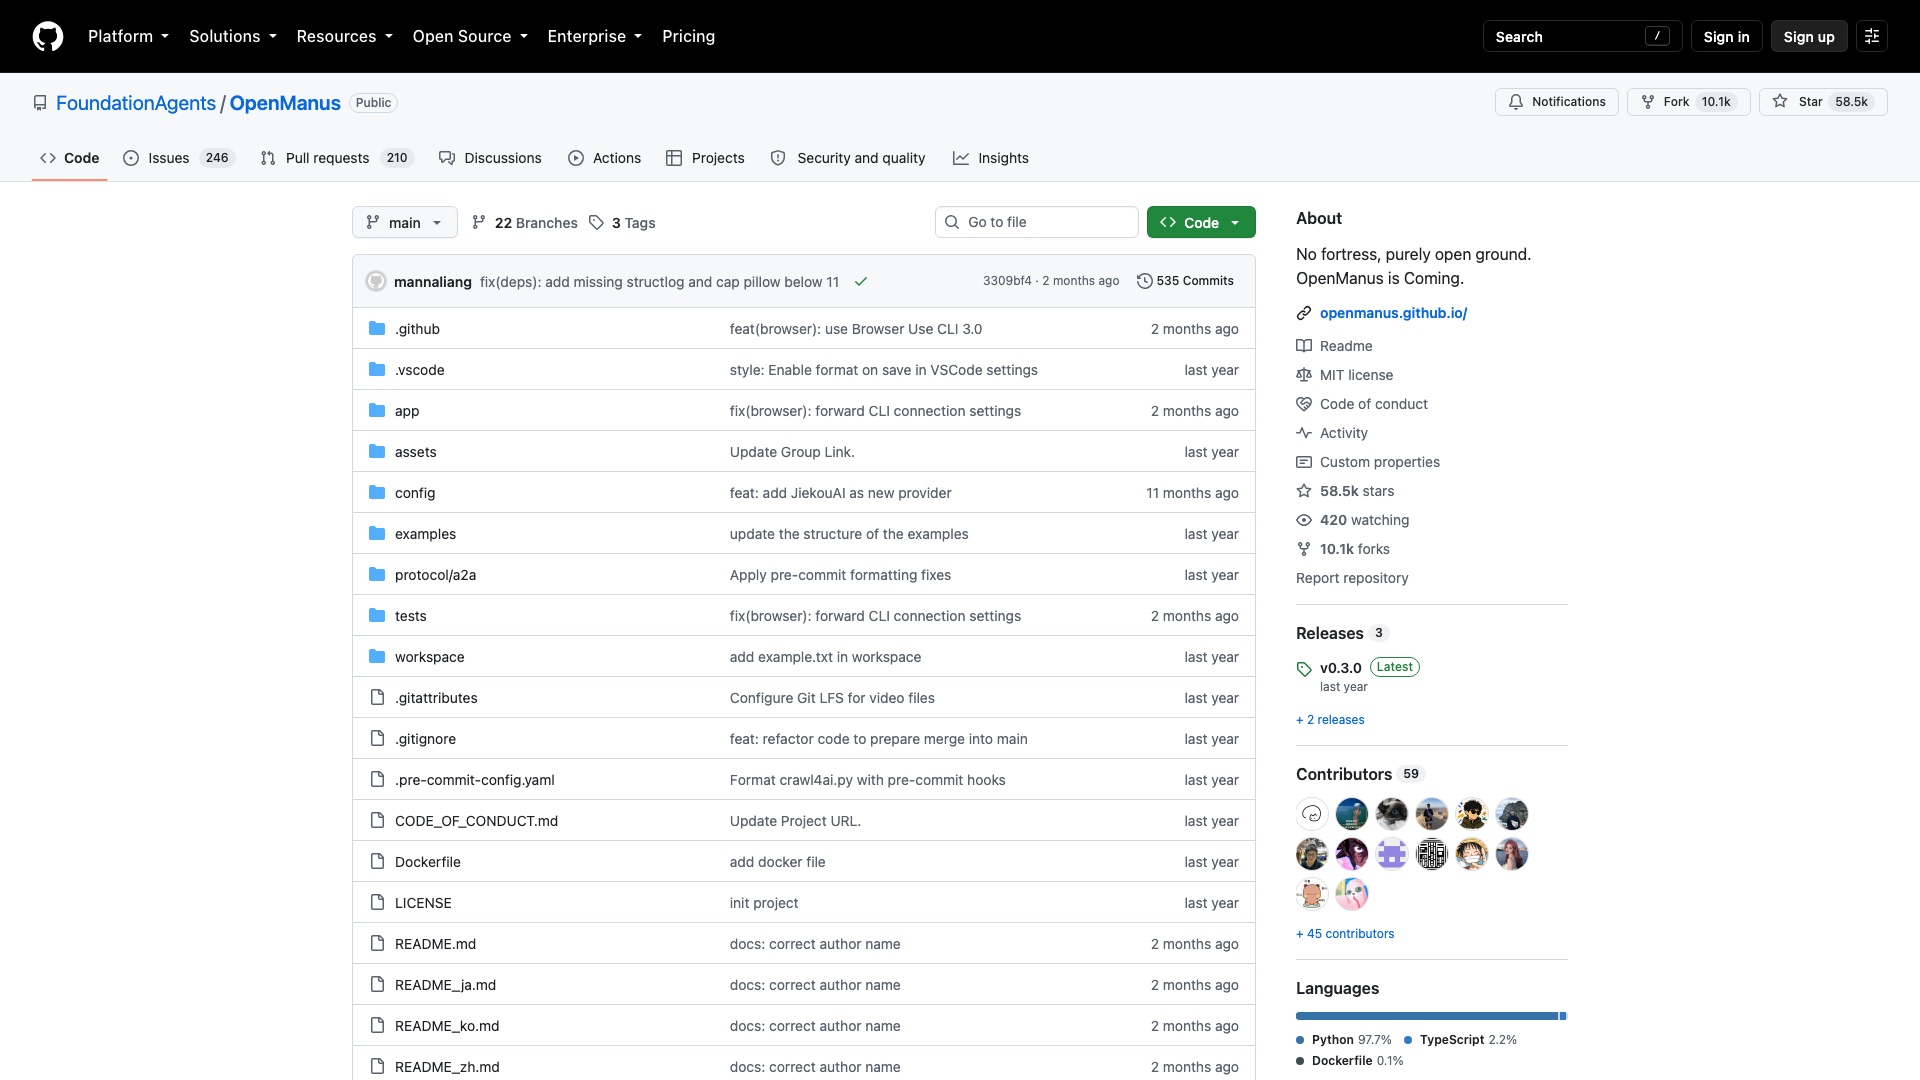Screen dimensions: 1920x1080
Task: Click the LICENSE file icon
Action: point(377,902)
